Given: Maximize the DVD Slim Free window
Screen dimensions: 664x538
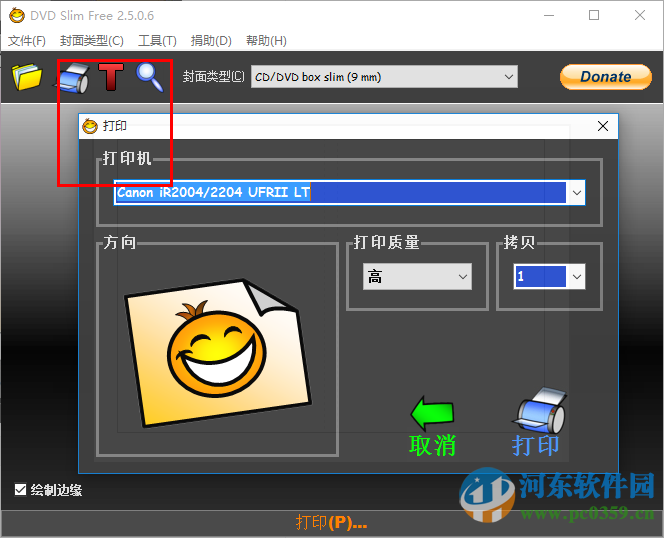Looking at the screenshot, I should pos(594,16).
